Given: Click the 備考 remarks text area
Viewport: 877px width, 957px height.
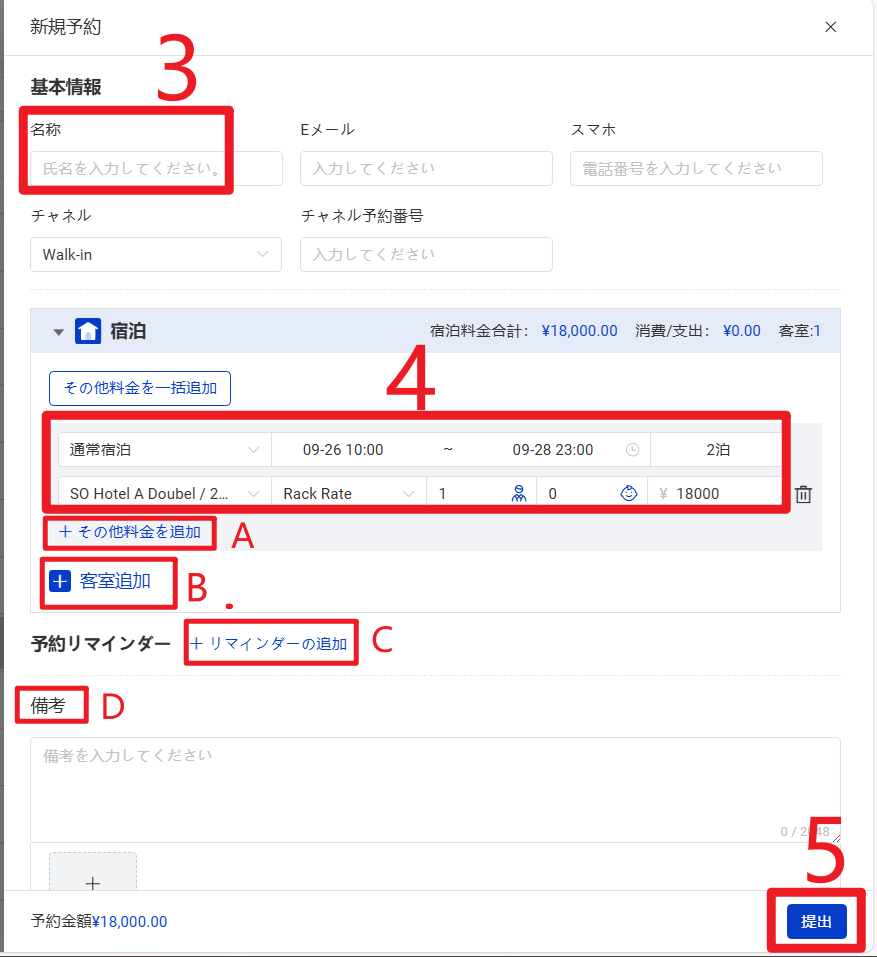Looking at the screenshot, I should coord(435,790).
